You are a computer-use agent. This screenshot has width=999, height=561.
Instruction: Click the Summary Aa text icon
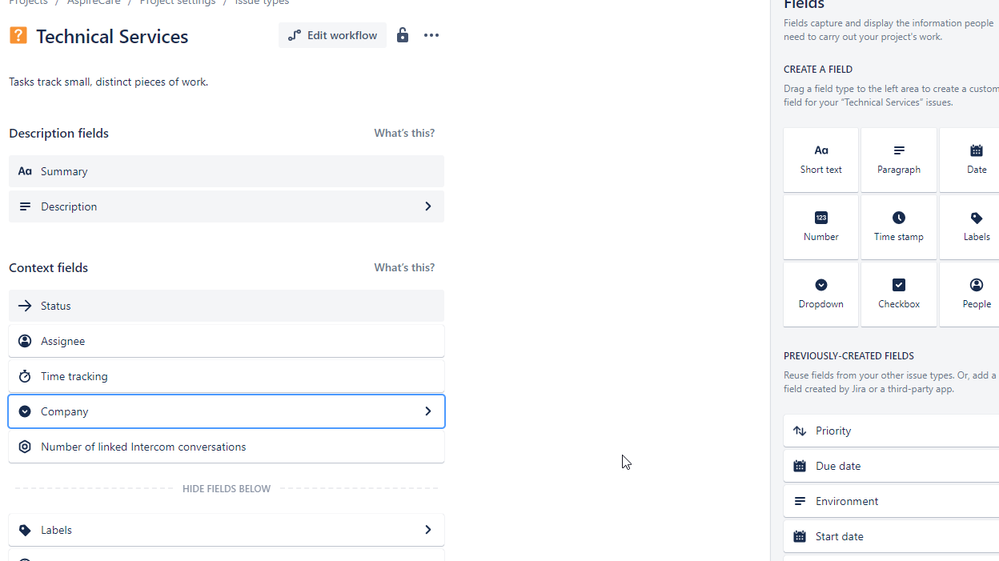click(25, 171)
